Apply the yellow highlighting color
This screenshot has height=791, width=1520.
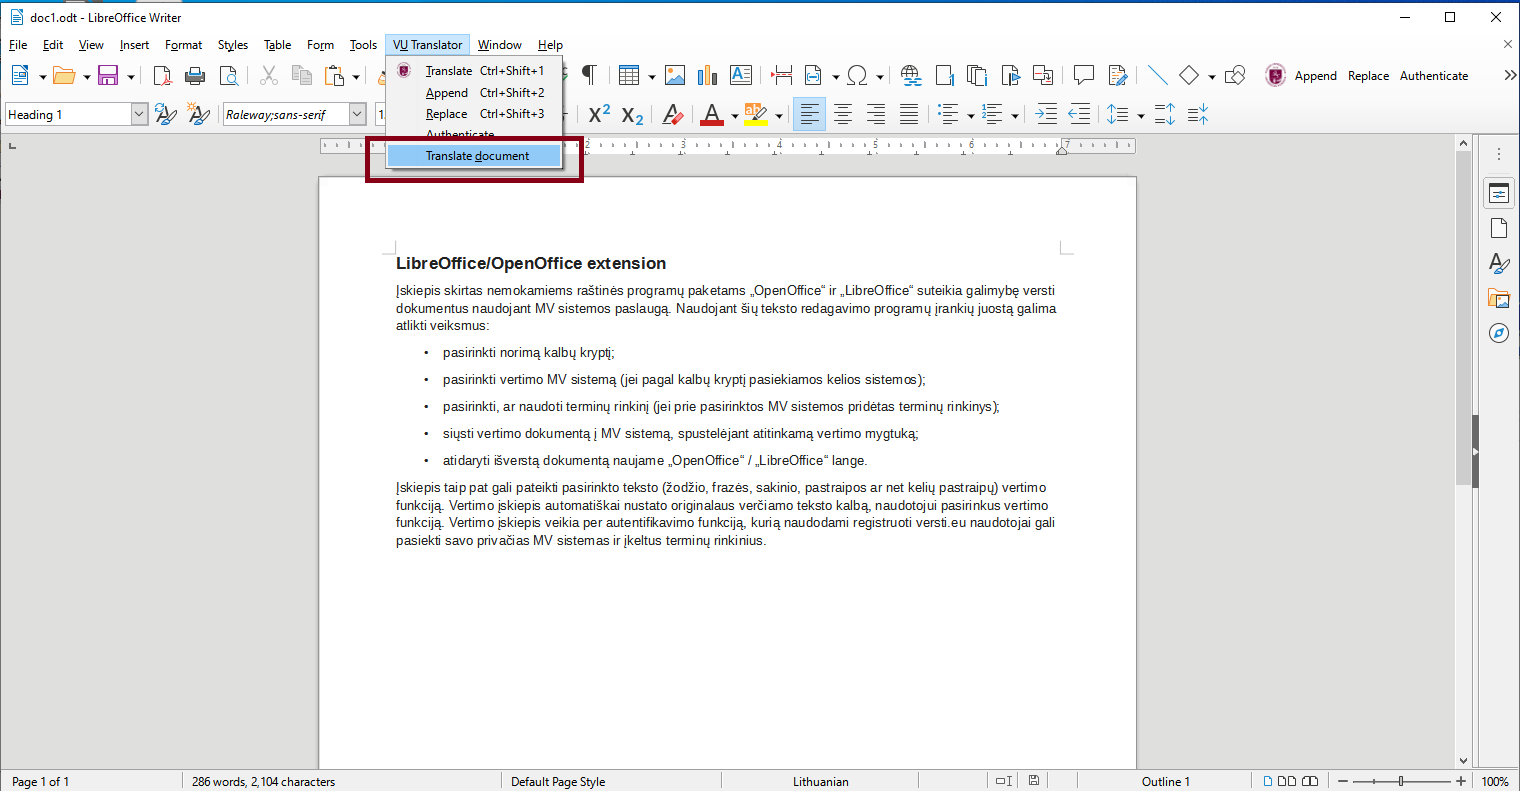coord(756,115)
